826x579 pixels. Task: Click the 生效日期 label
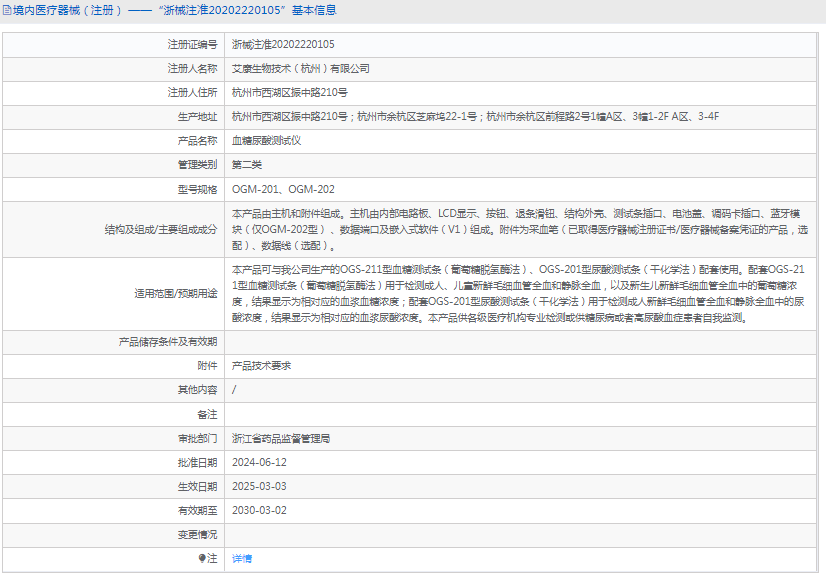197,487
